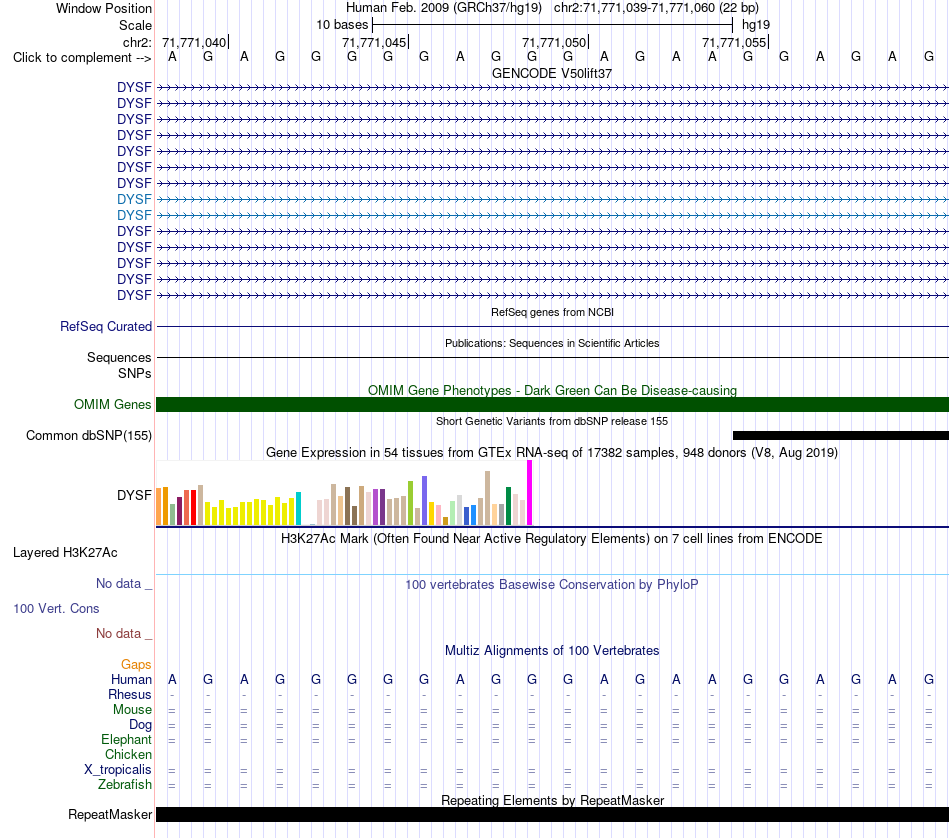Click the tall magenta GTEx expression bar
The height and width of the screenshot is (838, 950).
pos(530,493)
